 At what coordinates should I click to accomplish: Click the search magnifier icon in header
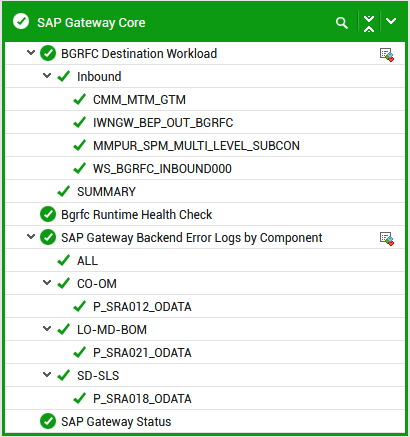coord(342,23)
